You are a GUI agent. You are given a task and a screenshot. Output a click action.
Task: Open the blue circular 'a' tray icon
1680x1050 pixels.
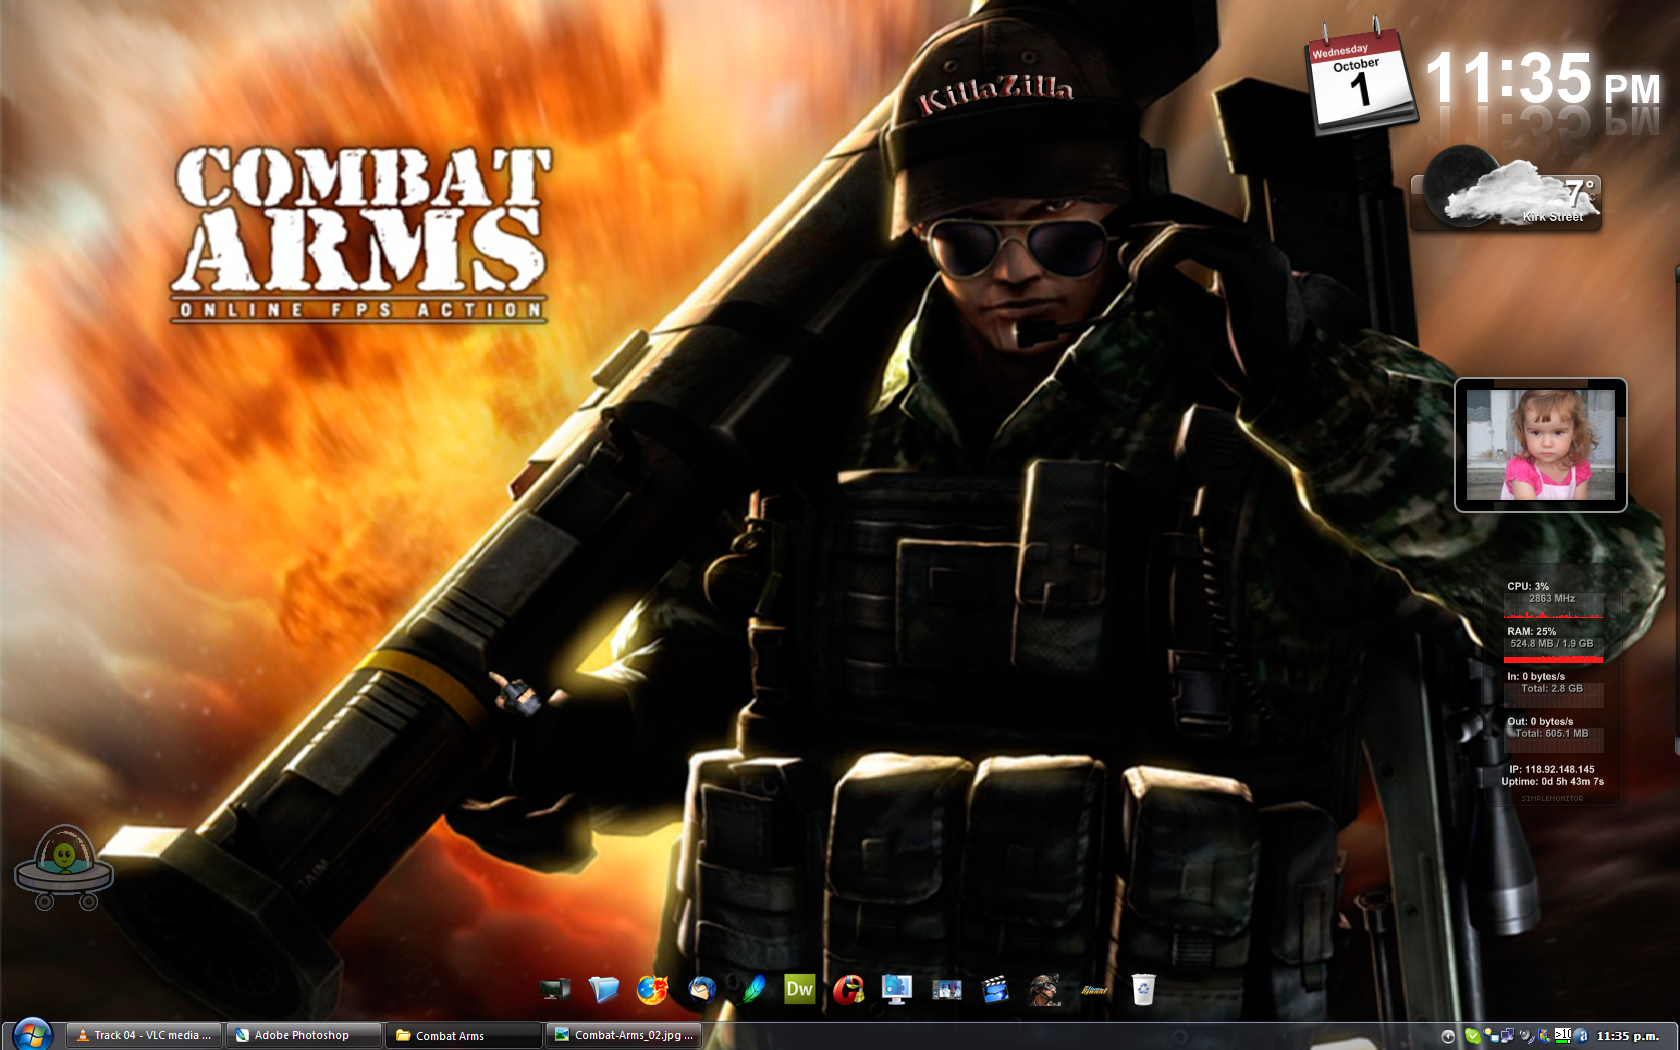pos(1580,1036)
